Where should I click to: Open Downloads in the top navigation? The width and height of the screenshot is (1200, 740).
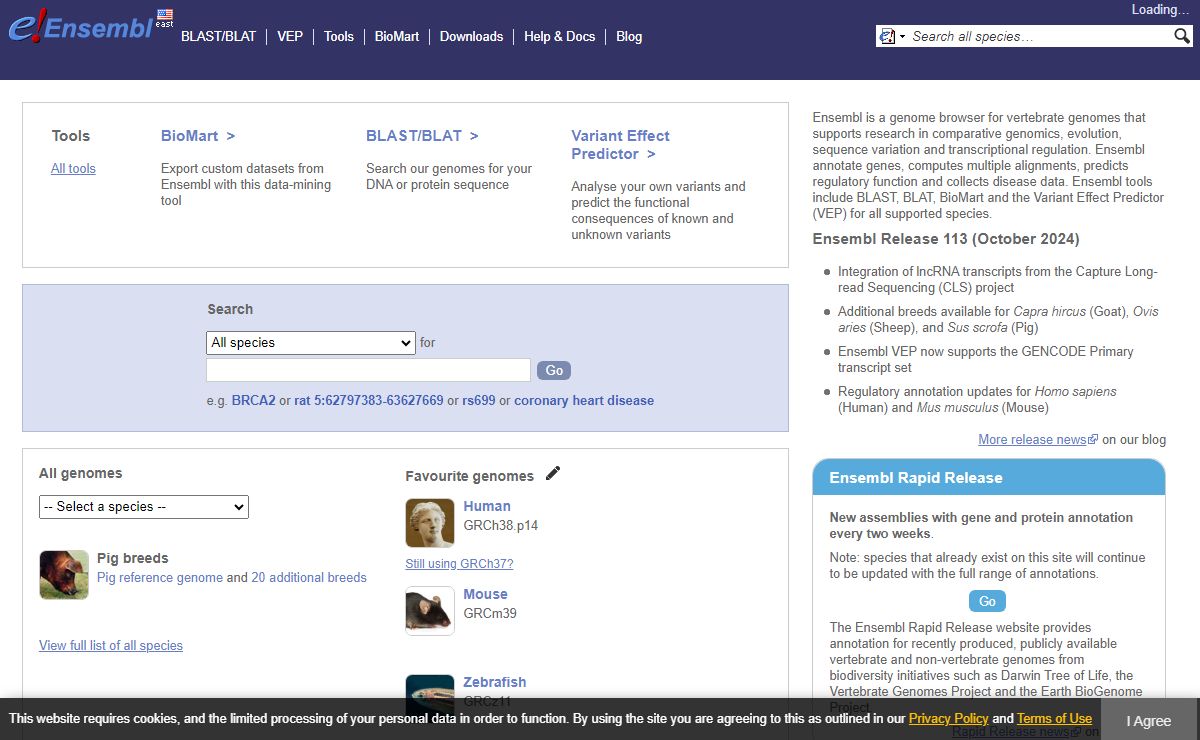pos(471,36)
